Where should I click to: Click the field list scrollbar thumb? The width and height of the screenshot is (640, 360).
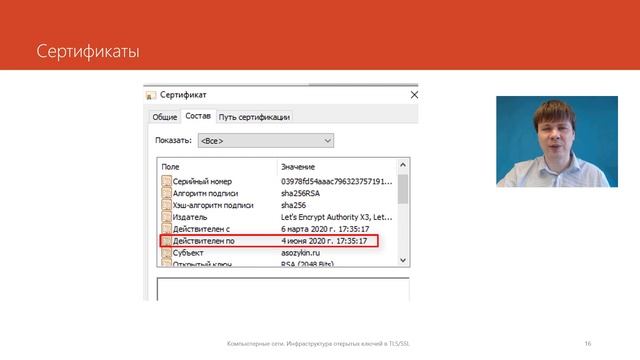[403, 189]
